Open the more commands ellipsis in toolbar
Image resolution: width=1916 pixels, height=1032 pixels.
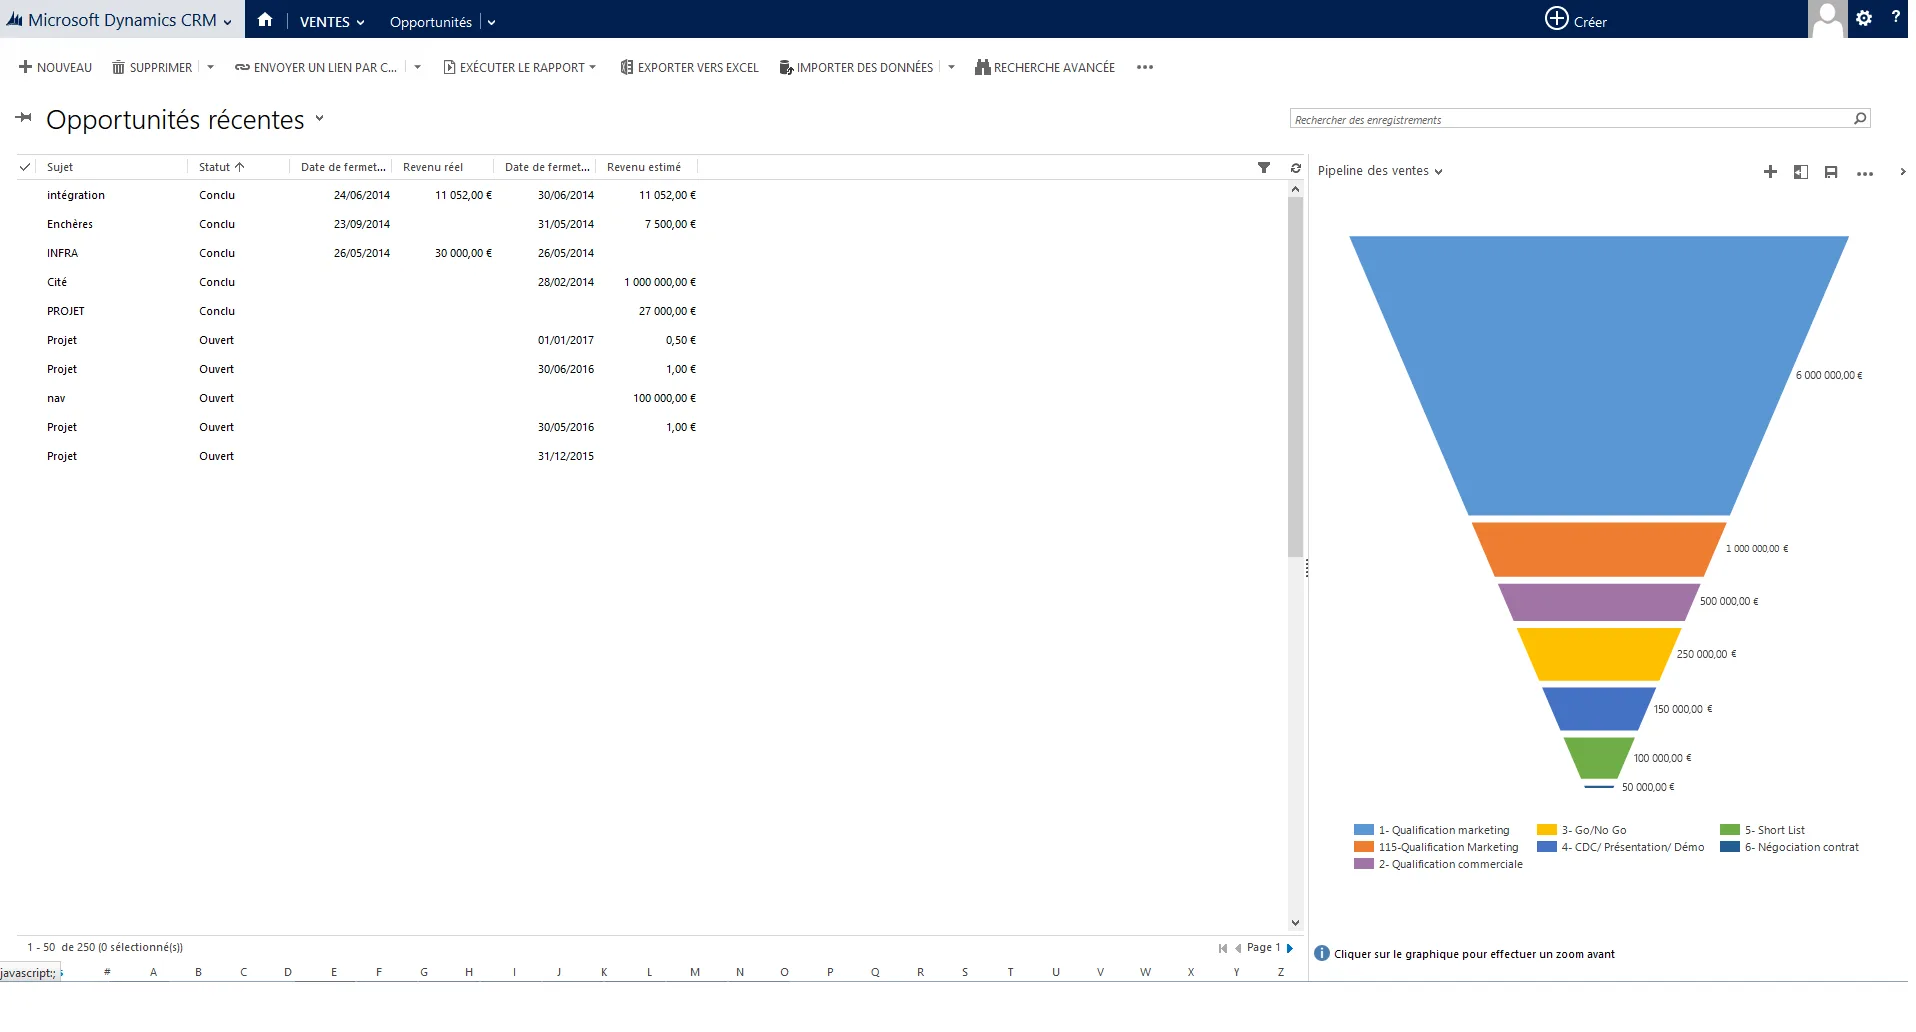[x=1145, y=67]
